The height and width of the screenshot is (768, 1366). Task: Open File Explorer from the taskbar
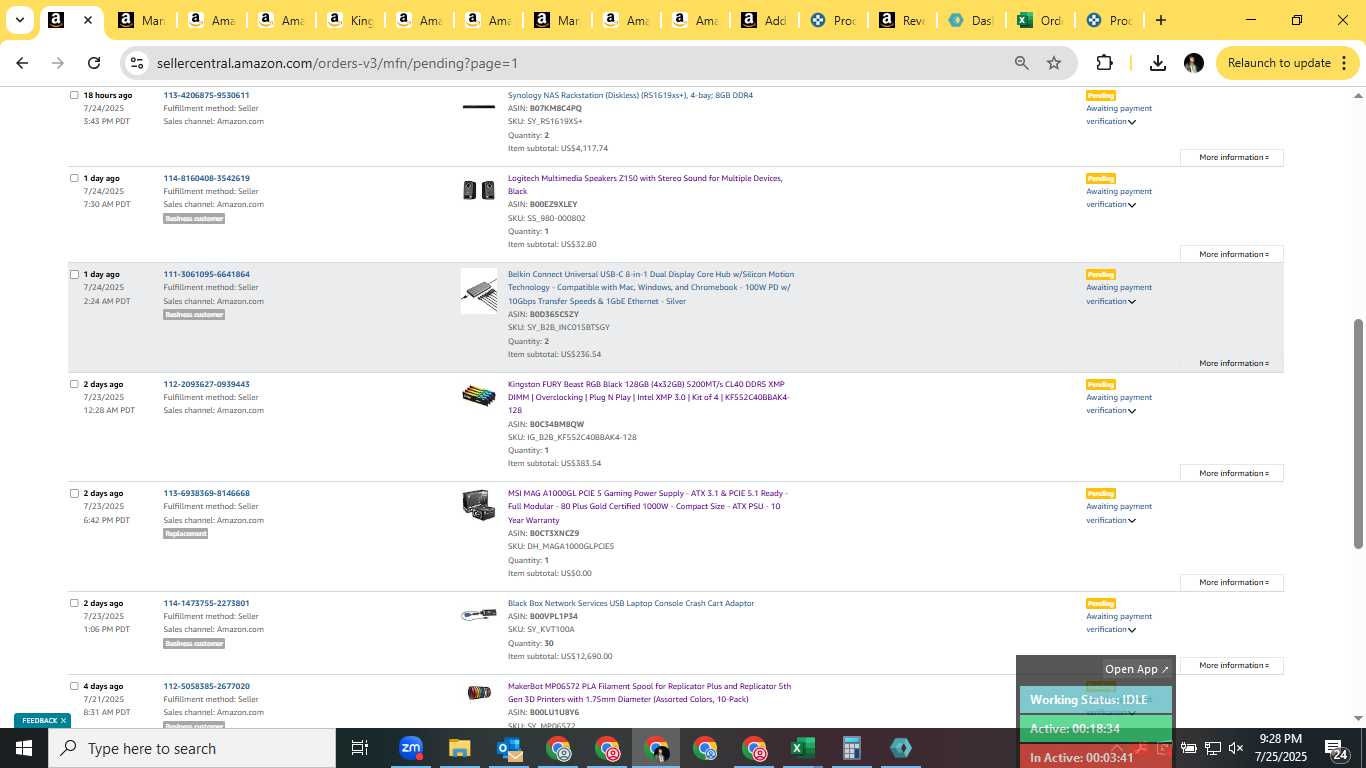[459, 748]
